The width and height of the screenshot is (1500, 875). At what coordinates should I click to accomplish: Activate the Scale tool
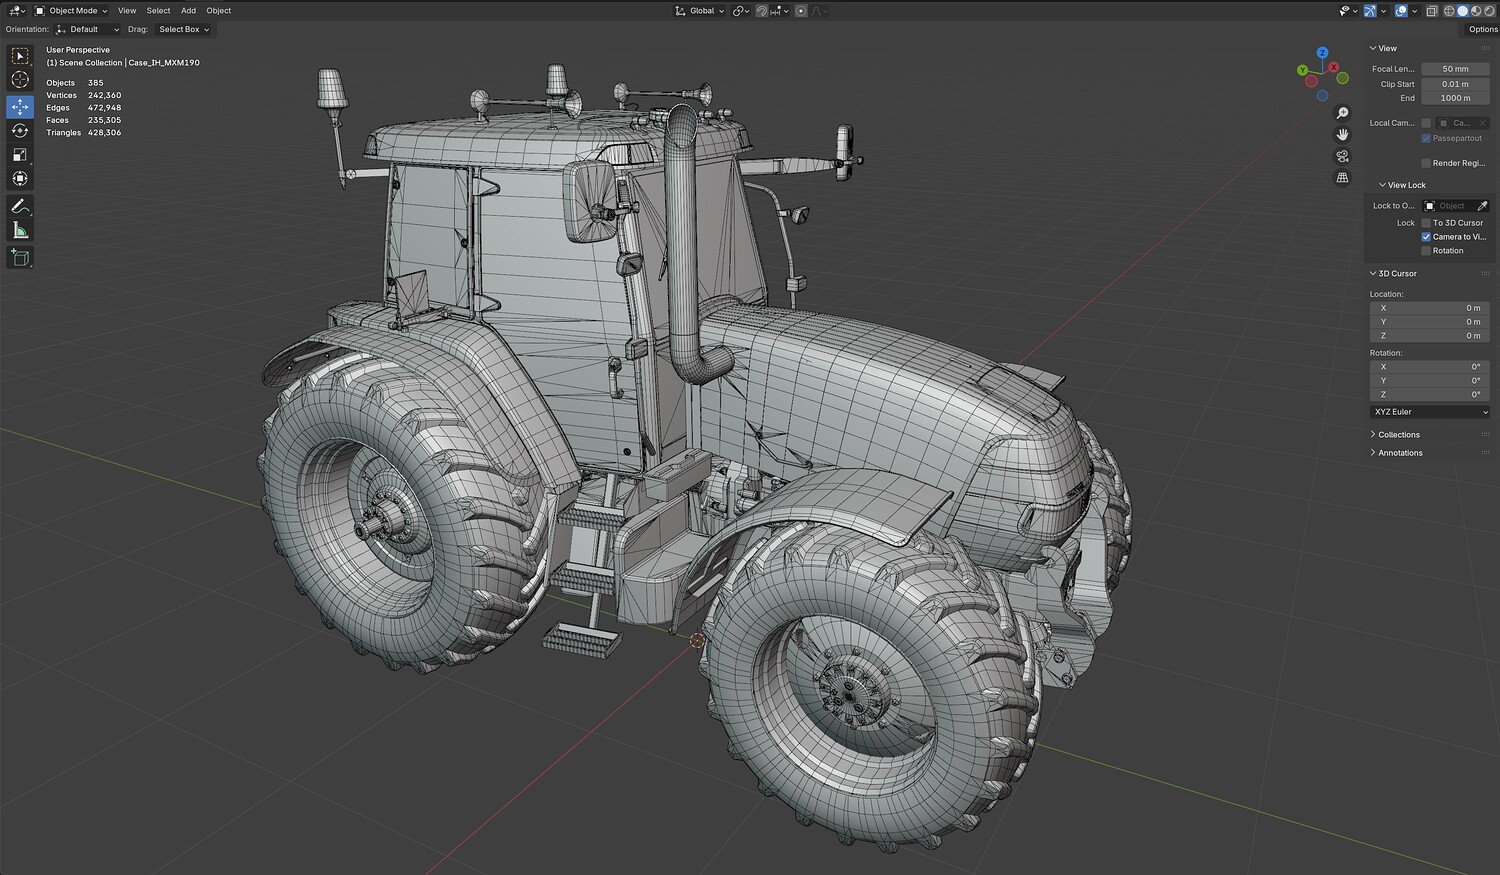click(x=20, y=154)
